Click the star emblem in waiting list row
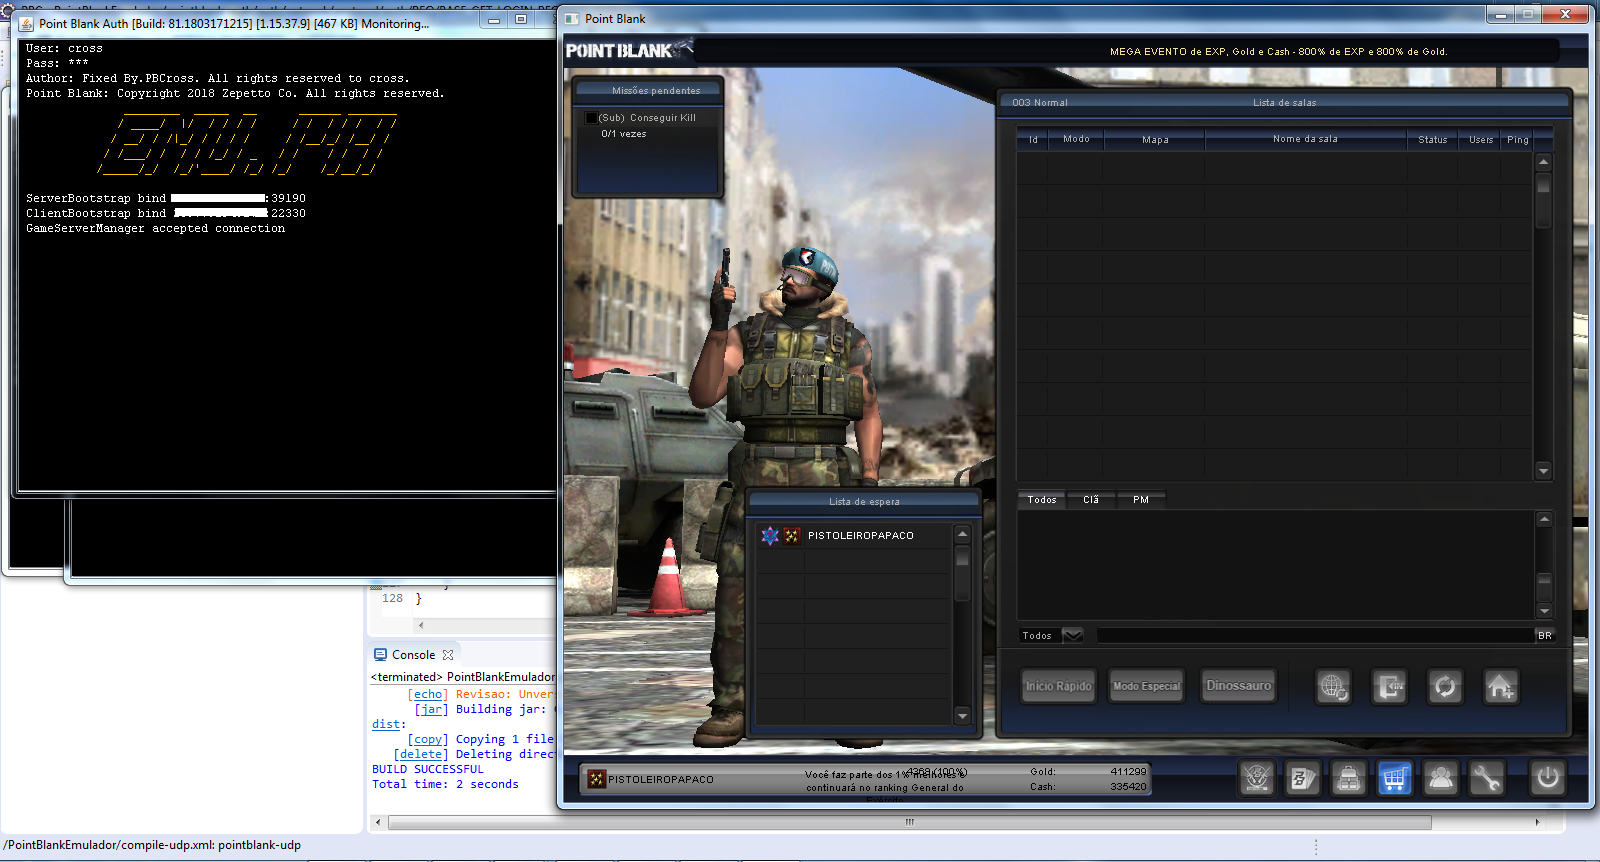The width and height of the screenshot is (1600, 862). [770, 535]
